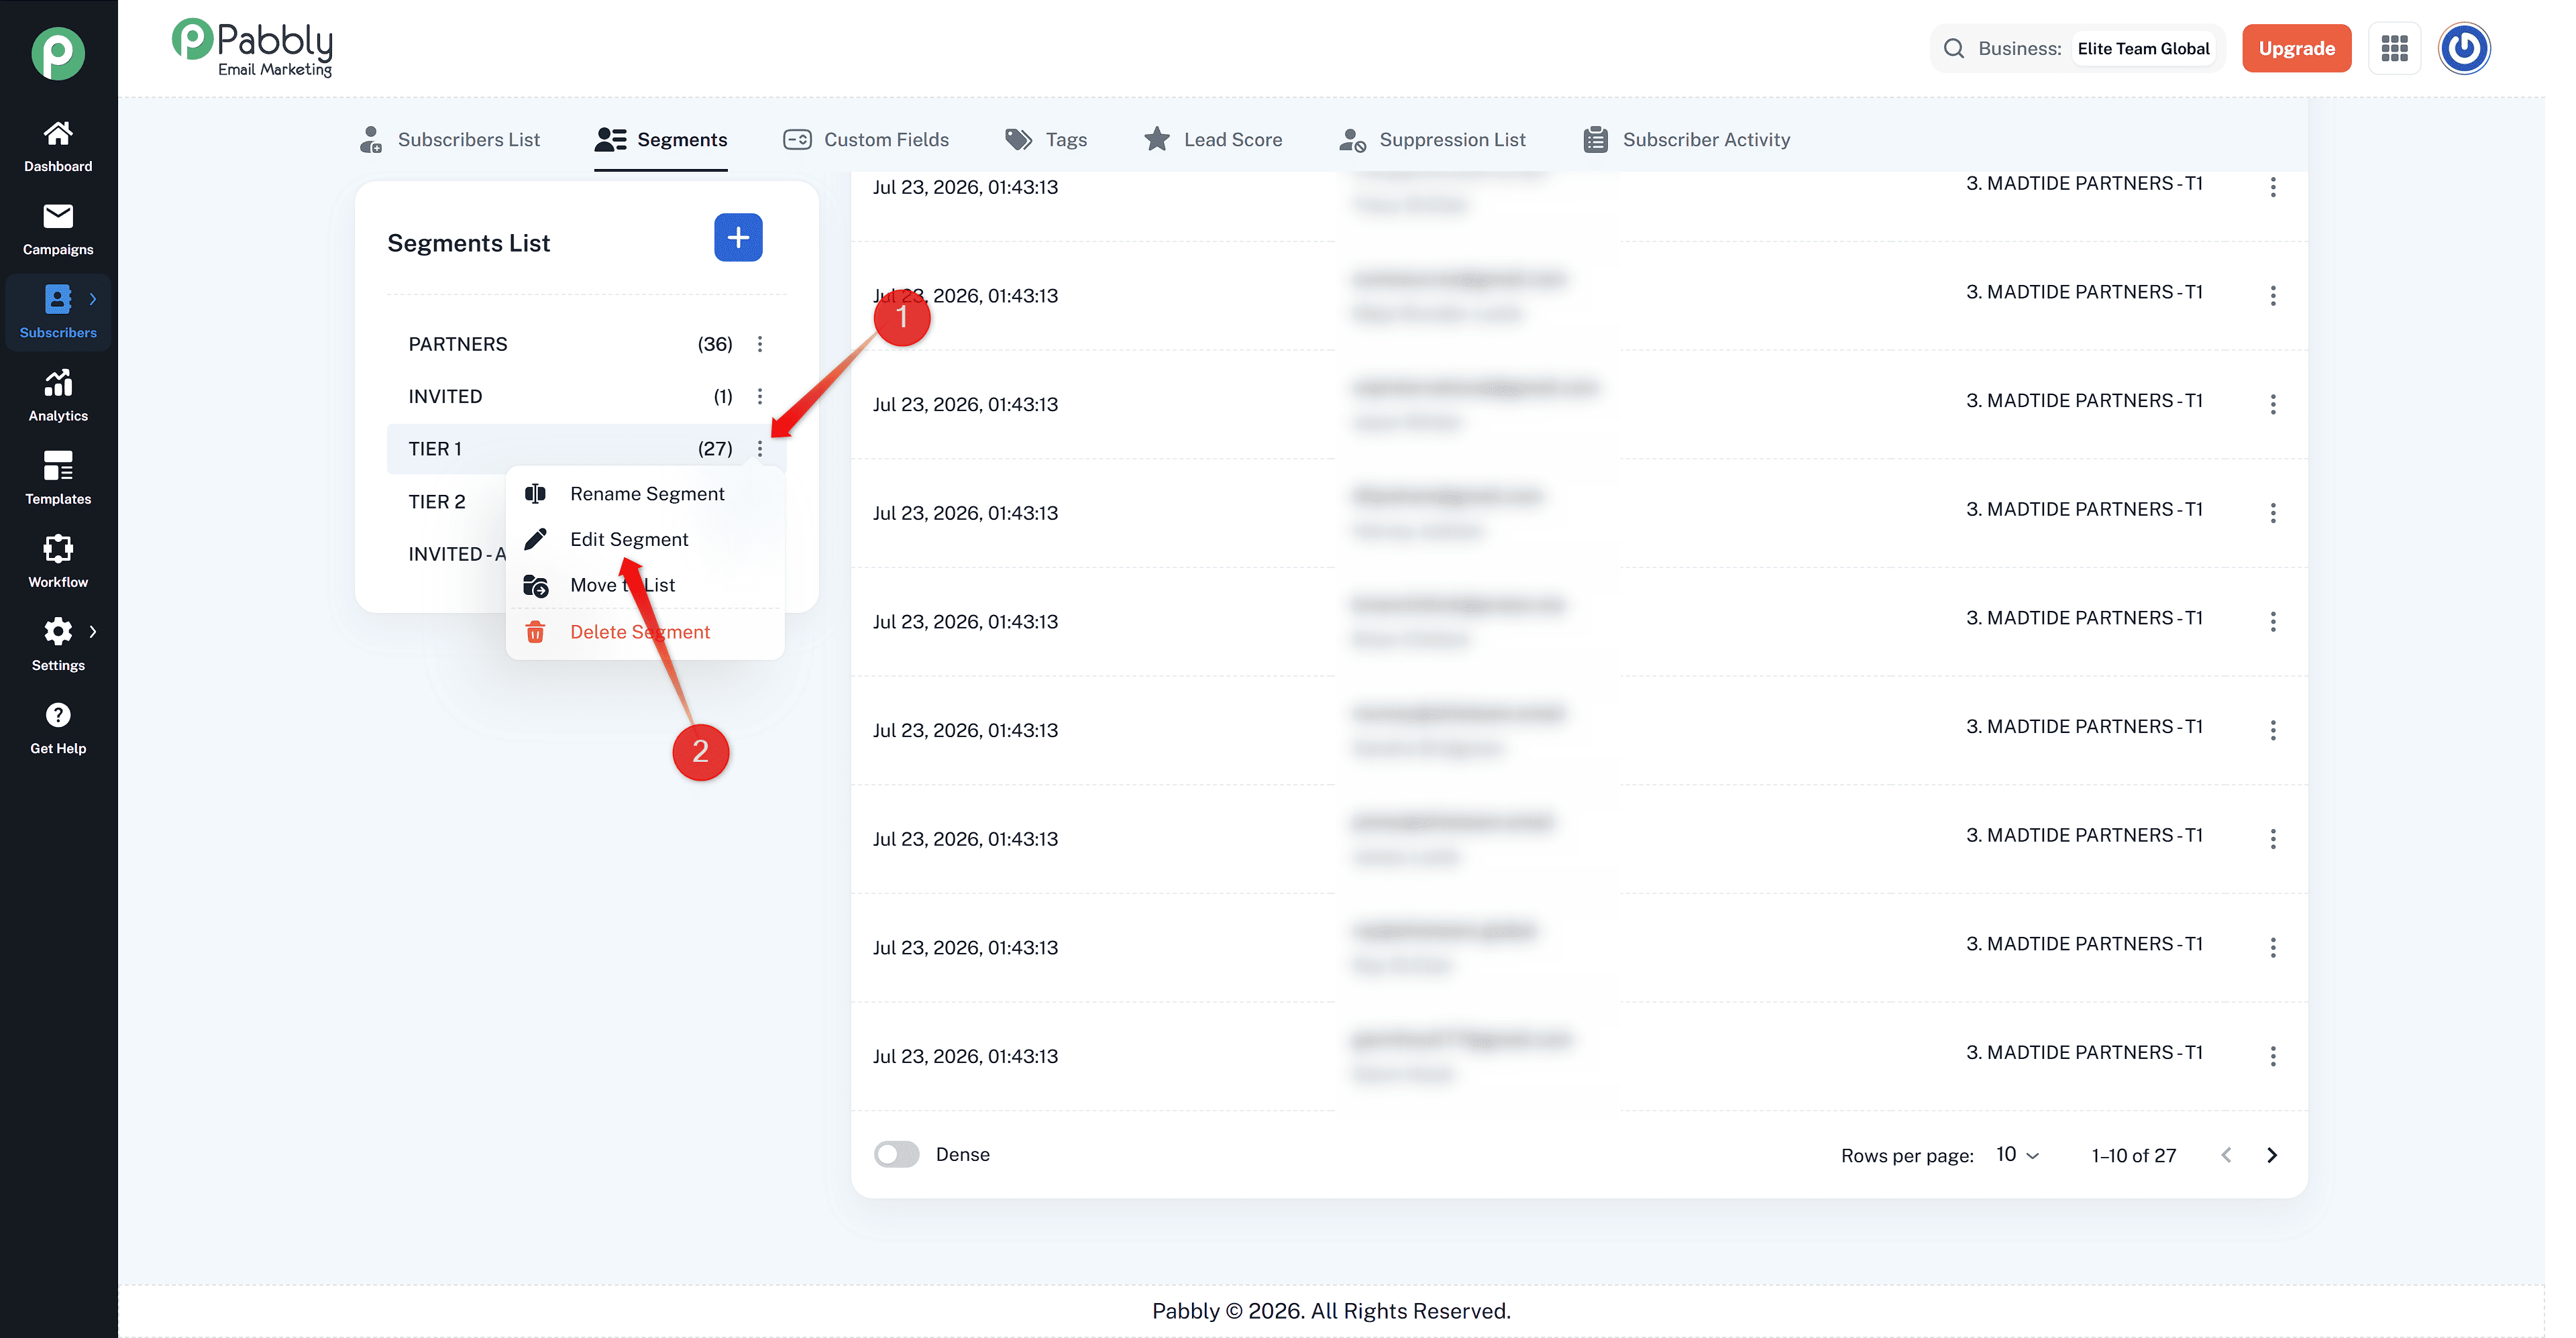Open Campaigns in the sidebar
This screenshot has width=2576, height=1338.
tap(58, 229)
